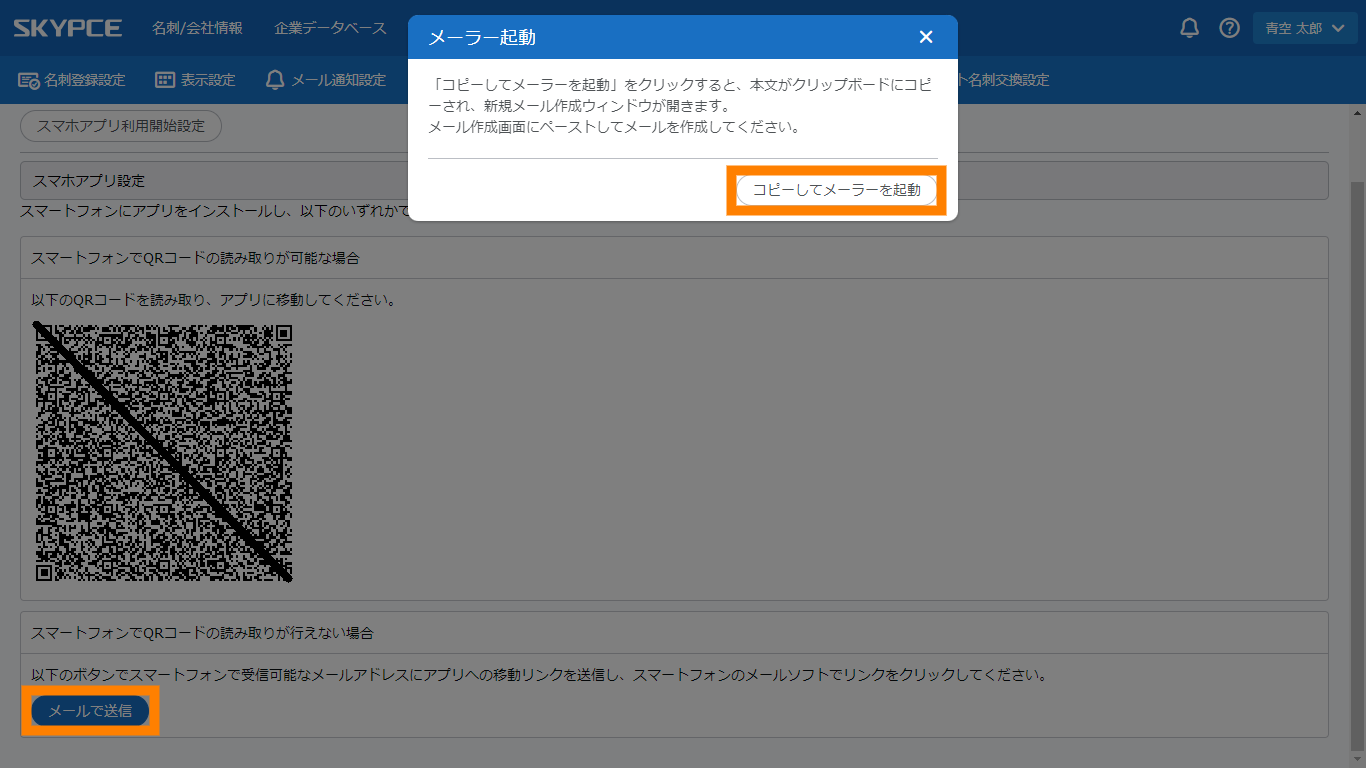Go to 企業データベース menu

[x=330, y=28]
